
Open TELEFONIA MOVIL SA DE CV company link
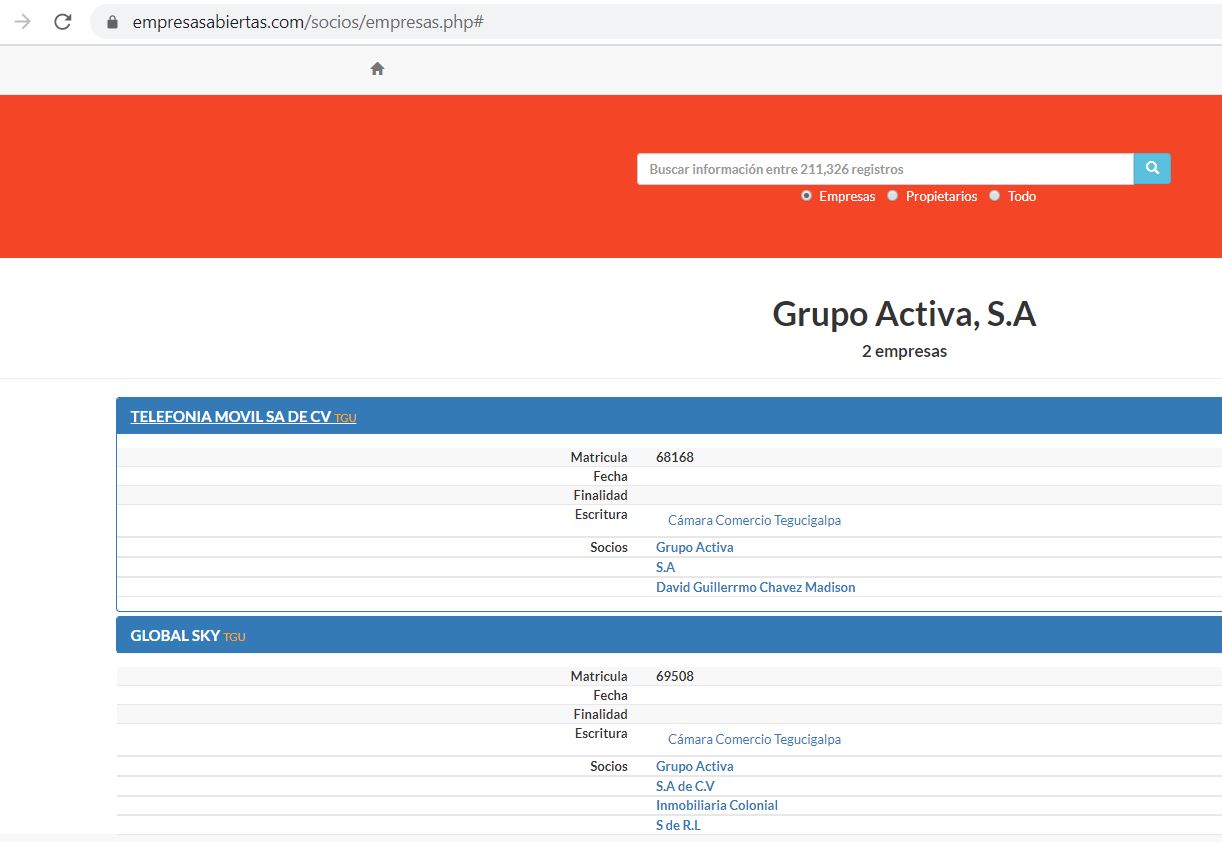(x=230, y=417)
